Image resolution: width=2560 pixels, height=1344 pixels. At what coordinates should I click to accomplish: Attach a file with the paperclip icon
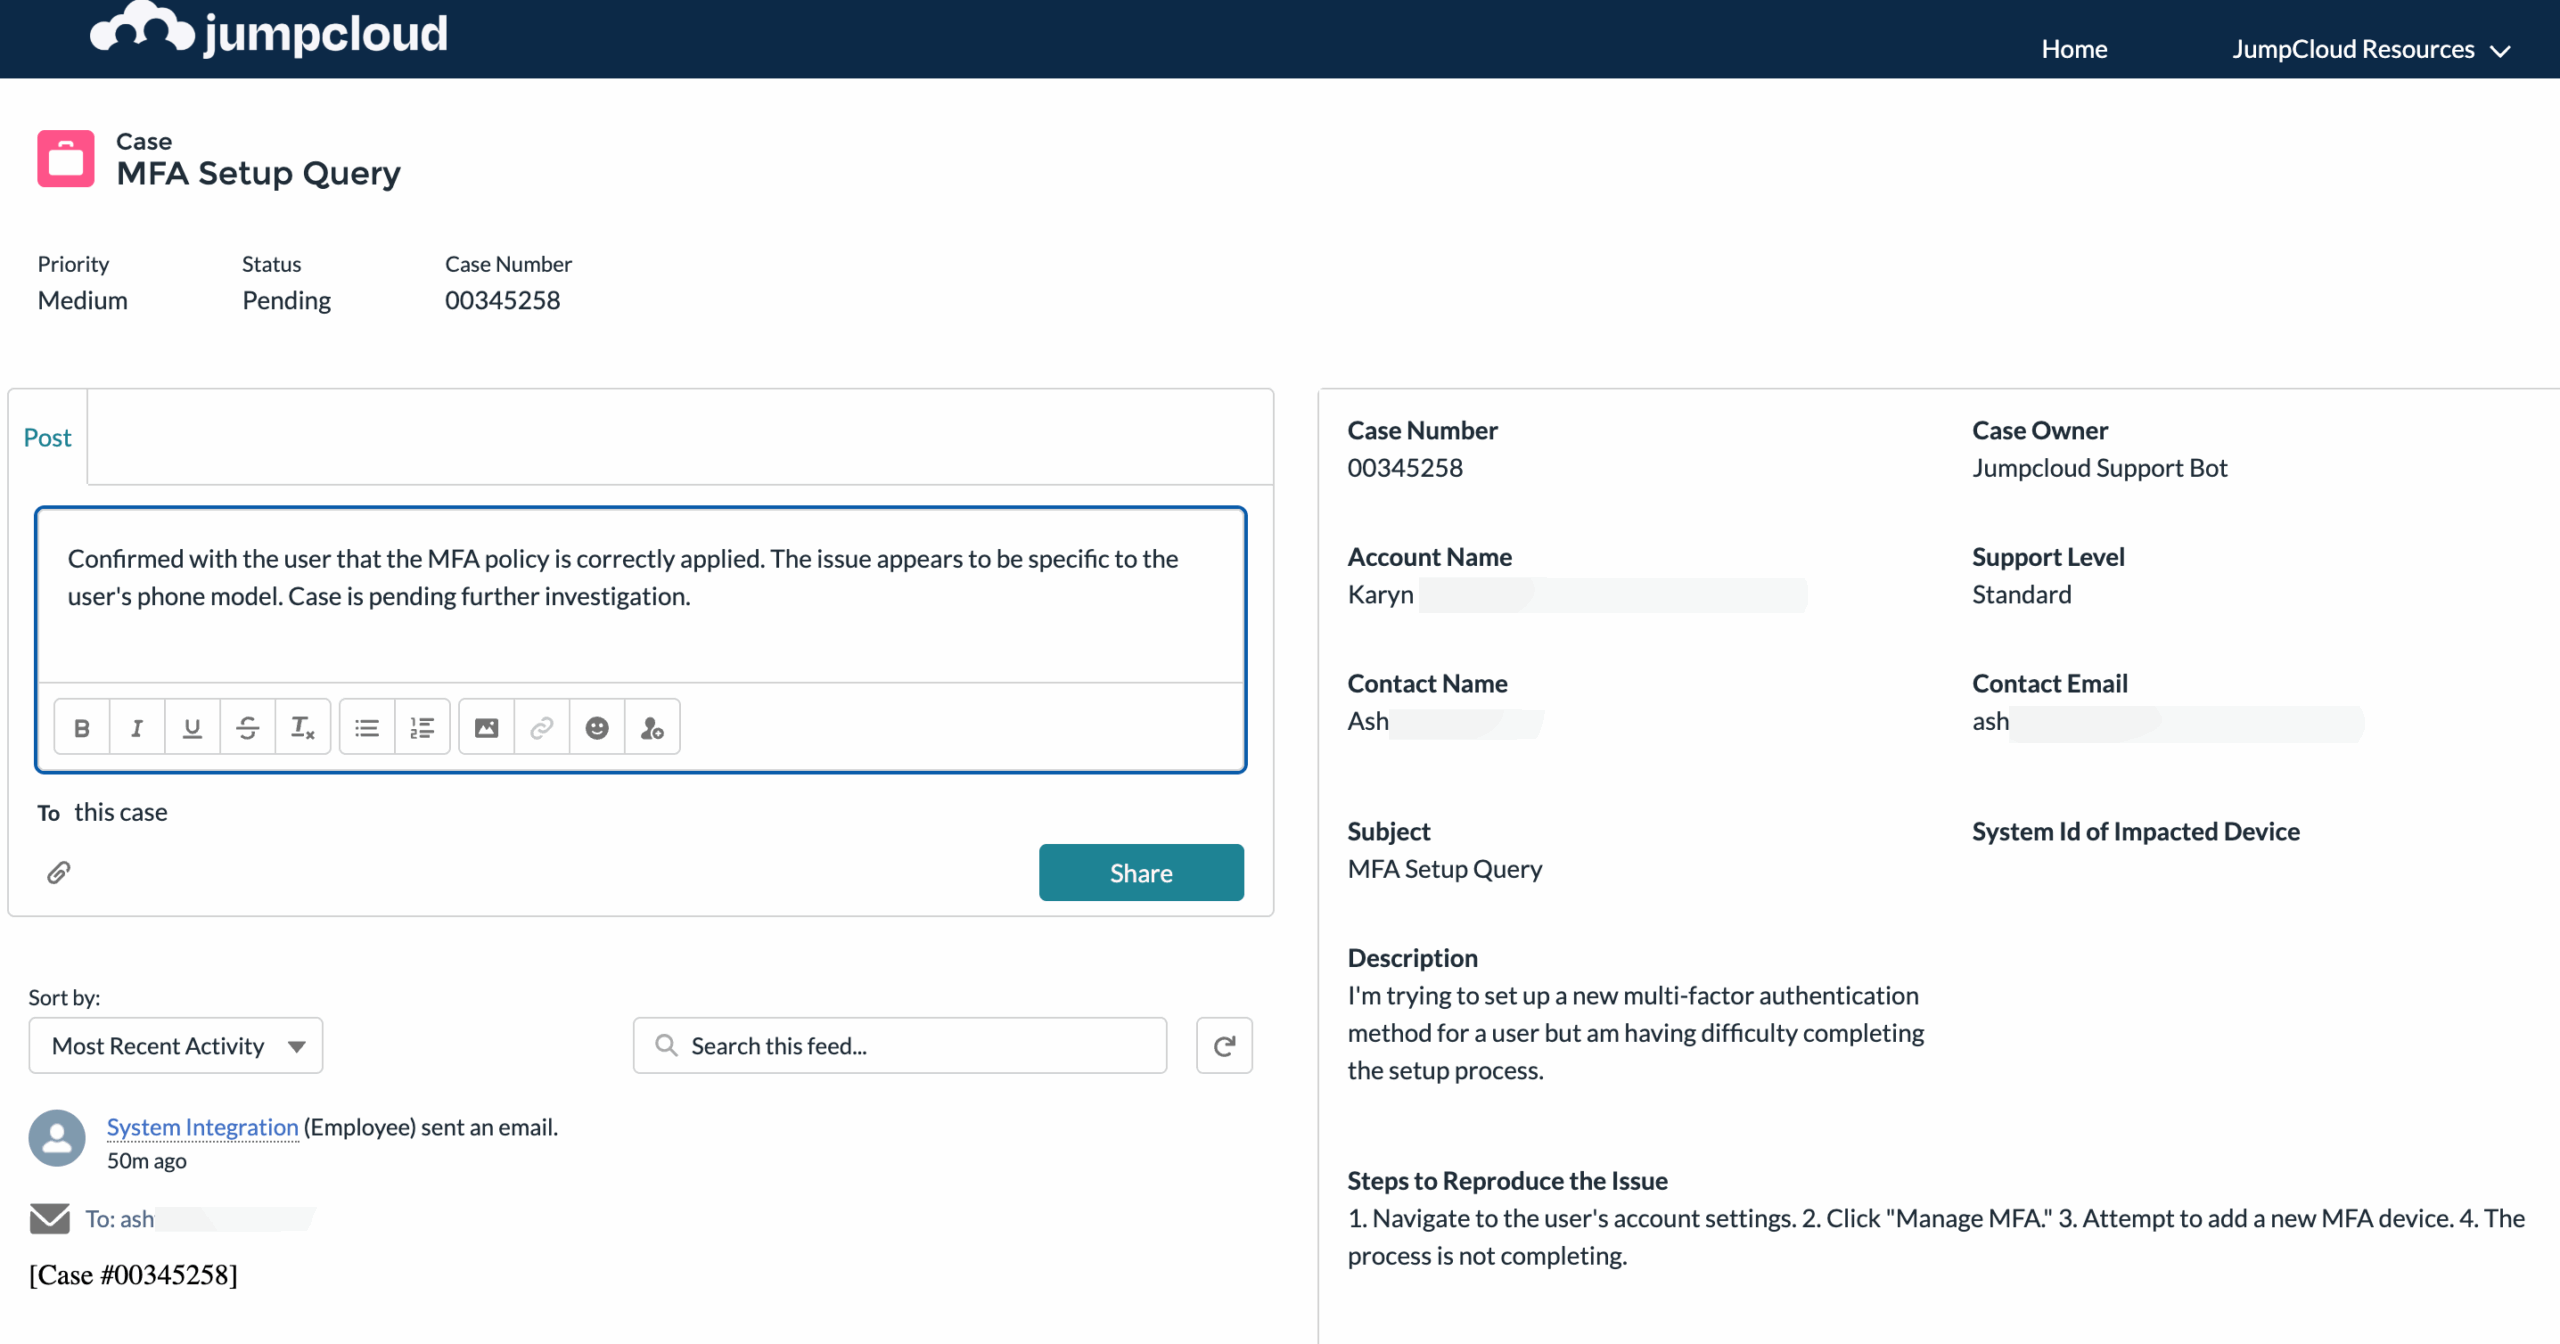[x=59, y=871]
